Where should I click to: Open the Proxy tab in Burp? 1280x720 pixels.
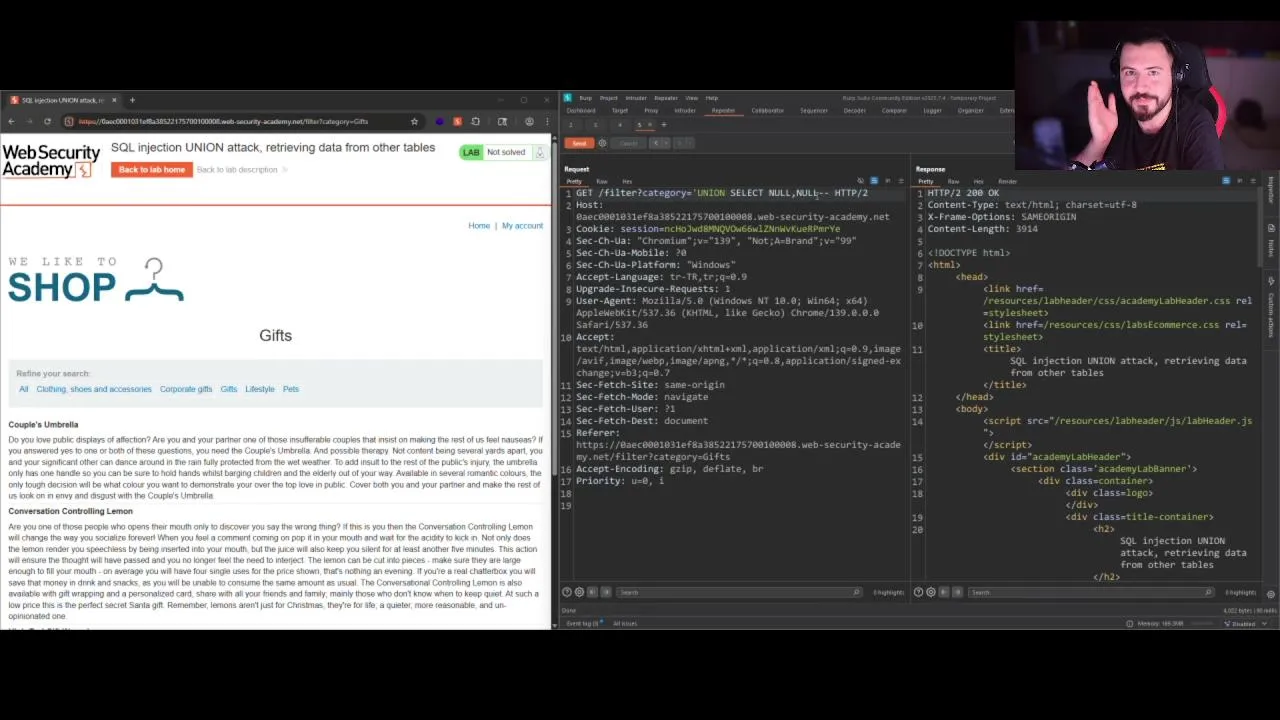click(x=651, y=110)
